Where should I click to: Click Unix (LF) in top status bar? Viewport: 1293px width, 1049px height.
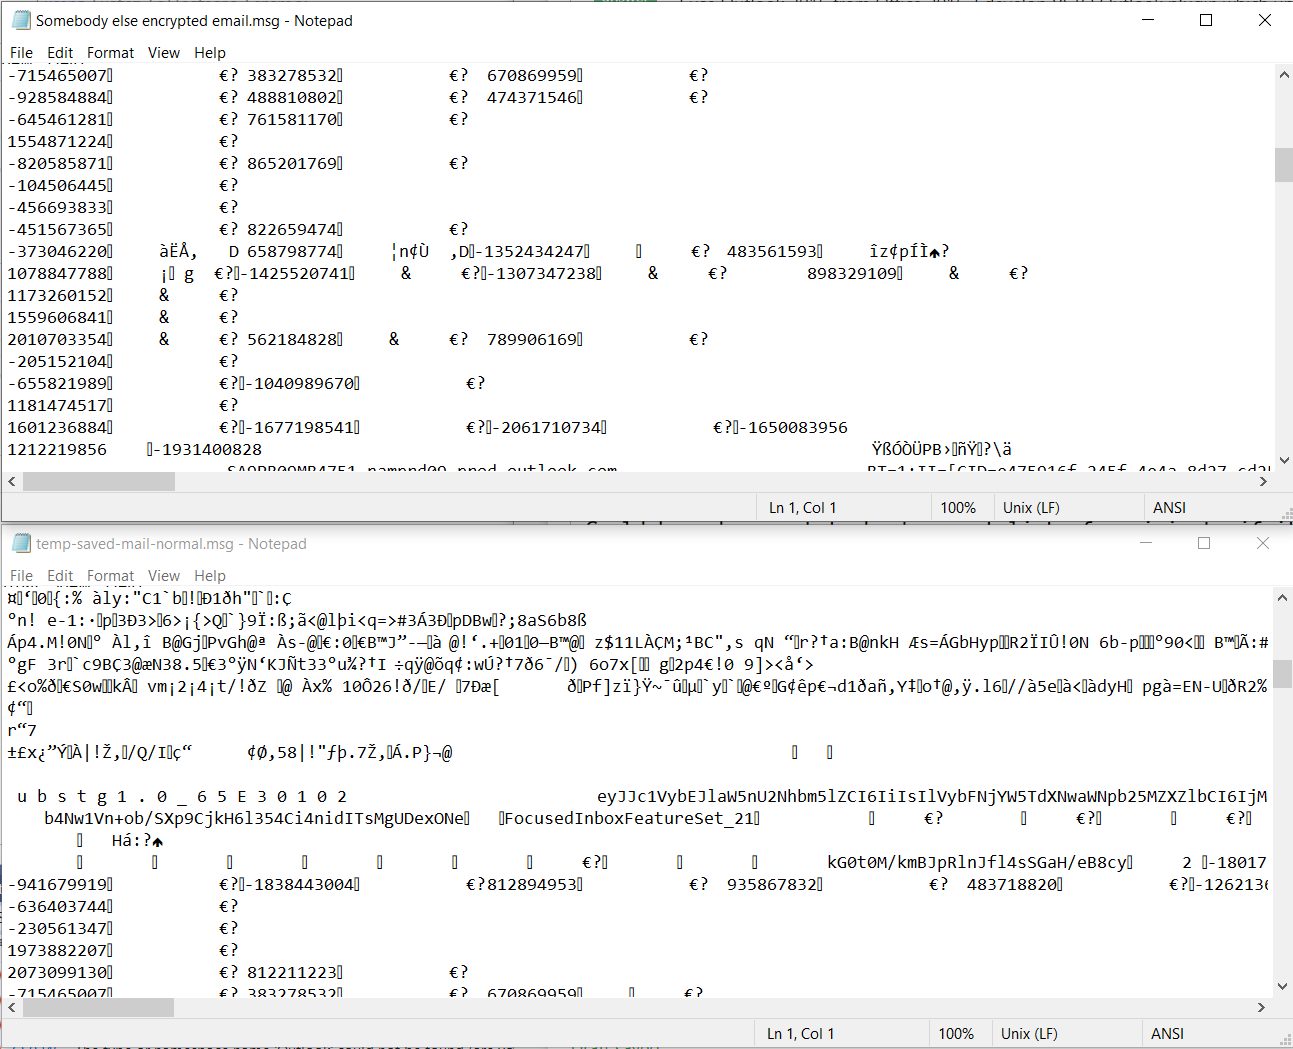pos(1031,508)
